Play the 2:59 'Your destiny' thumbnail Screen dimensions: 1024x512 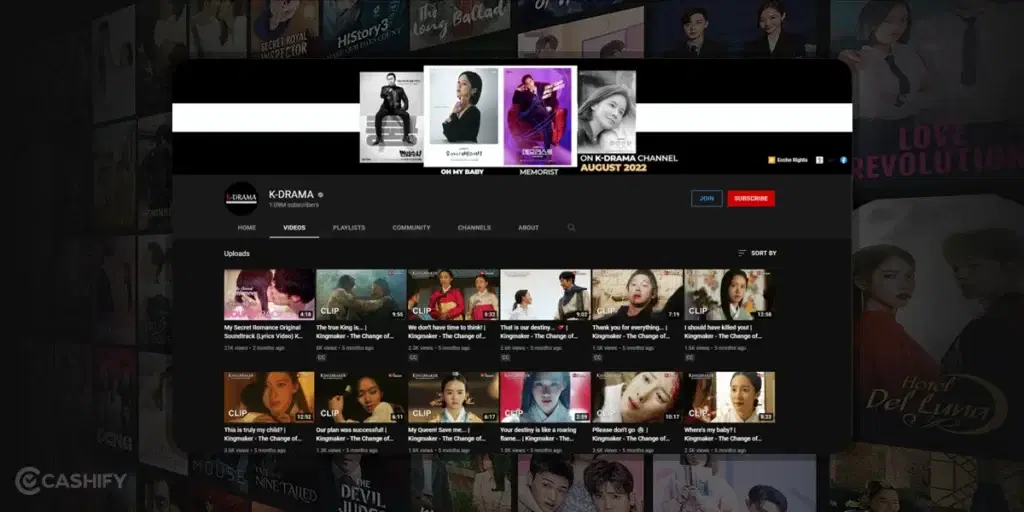[545, 397]
